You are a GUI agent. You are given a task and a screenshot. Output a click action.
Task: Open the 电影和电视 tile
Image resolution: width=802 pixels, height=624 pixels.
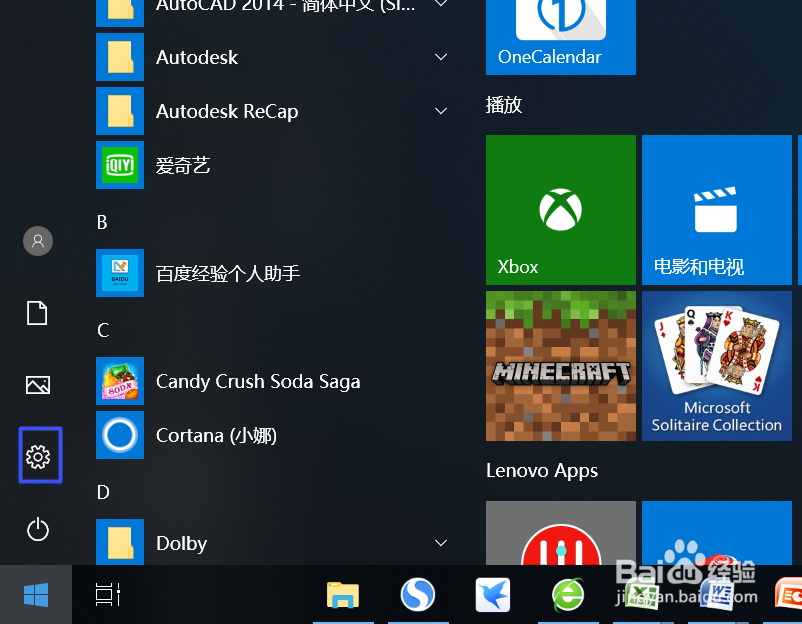(x=717, y=210)
